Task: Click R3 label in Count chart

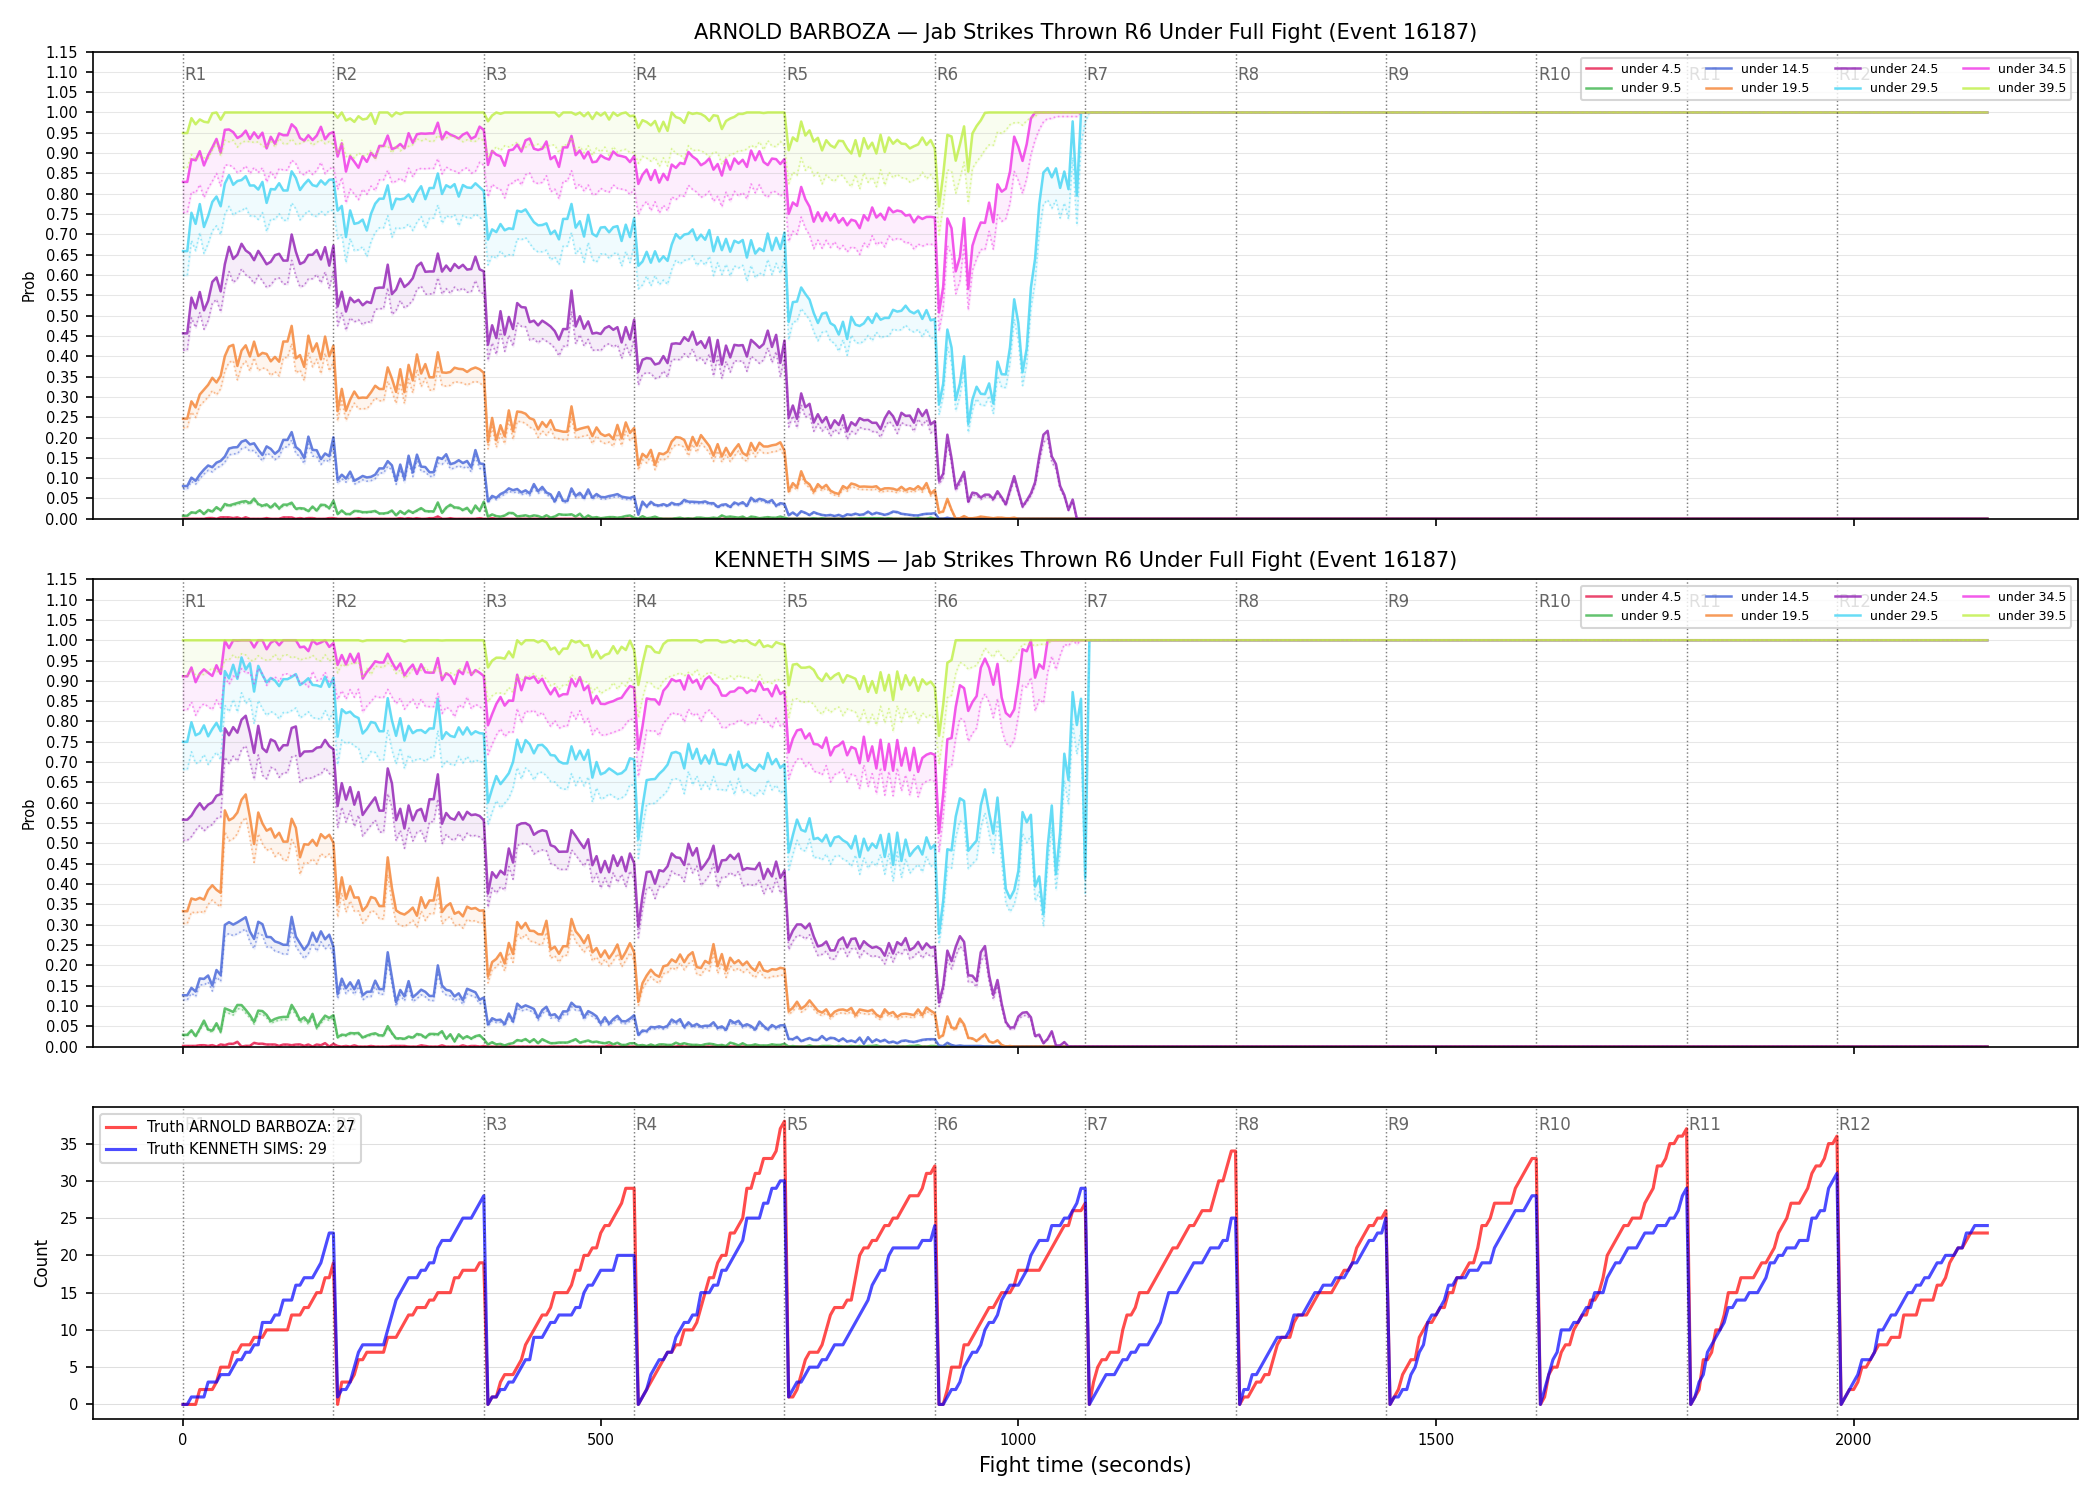Action: 496,1124
